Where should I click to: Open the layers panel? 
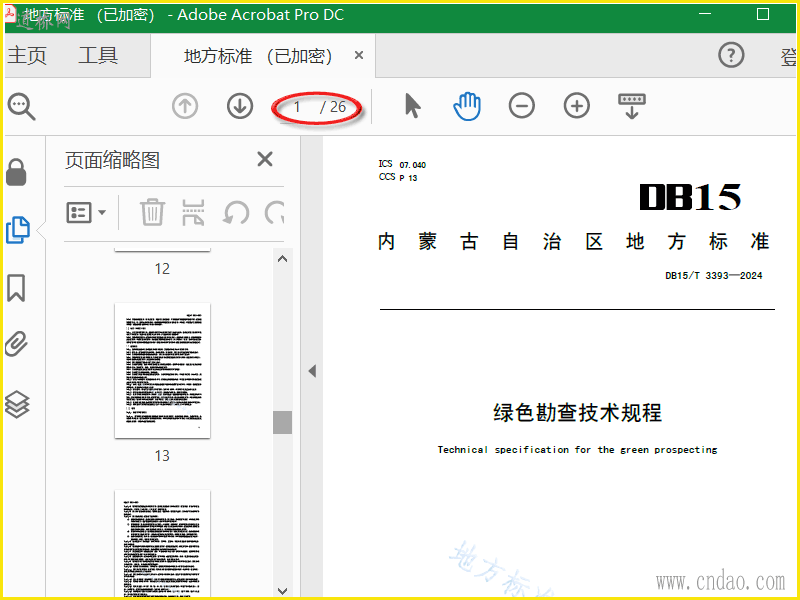(17, 404)
